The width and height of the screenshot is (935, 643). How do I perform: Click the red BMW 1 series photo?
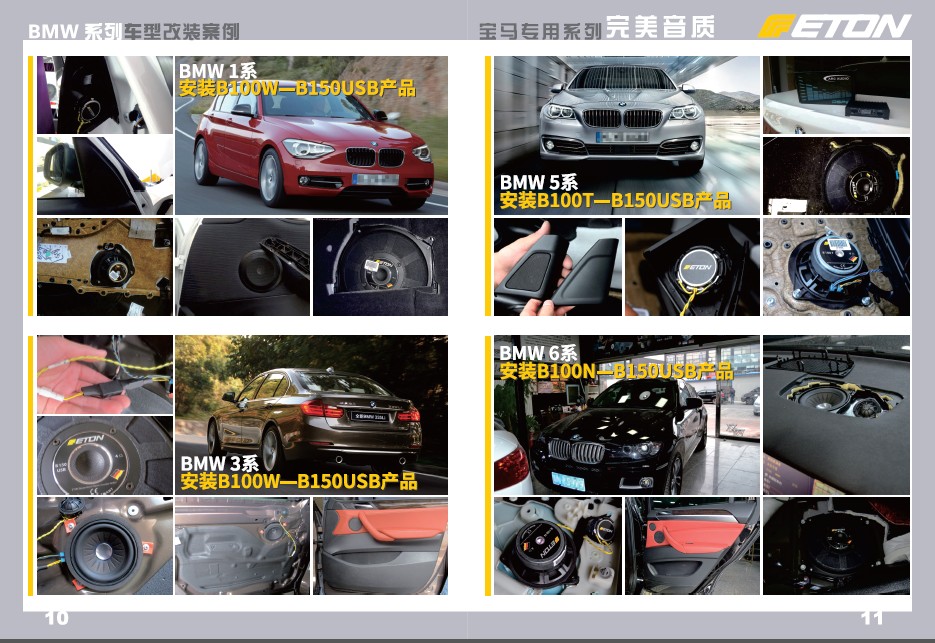311,135
